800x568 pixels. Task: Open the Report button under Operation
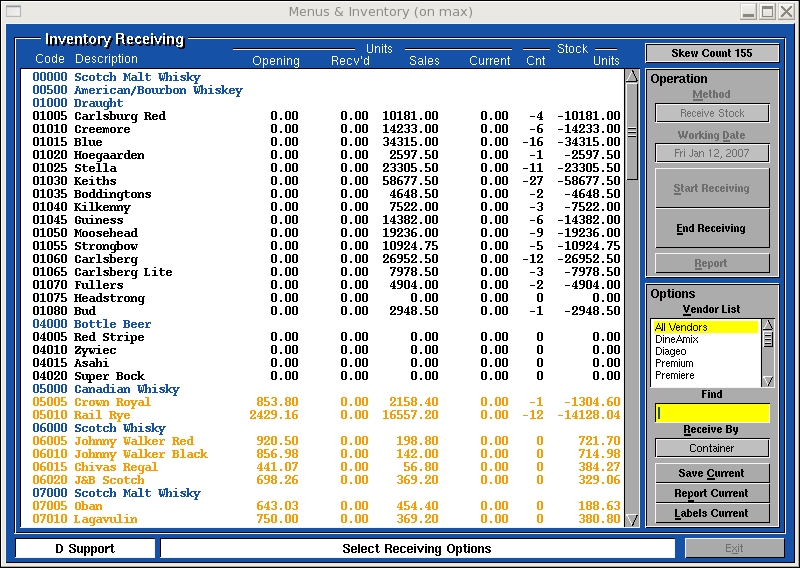(x=712, y=263)
